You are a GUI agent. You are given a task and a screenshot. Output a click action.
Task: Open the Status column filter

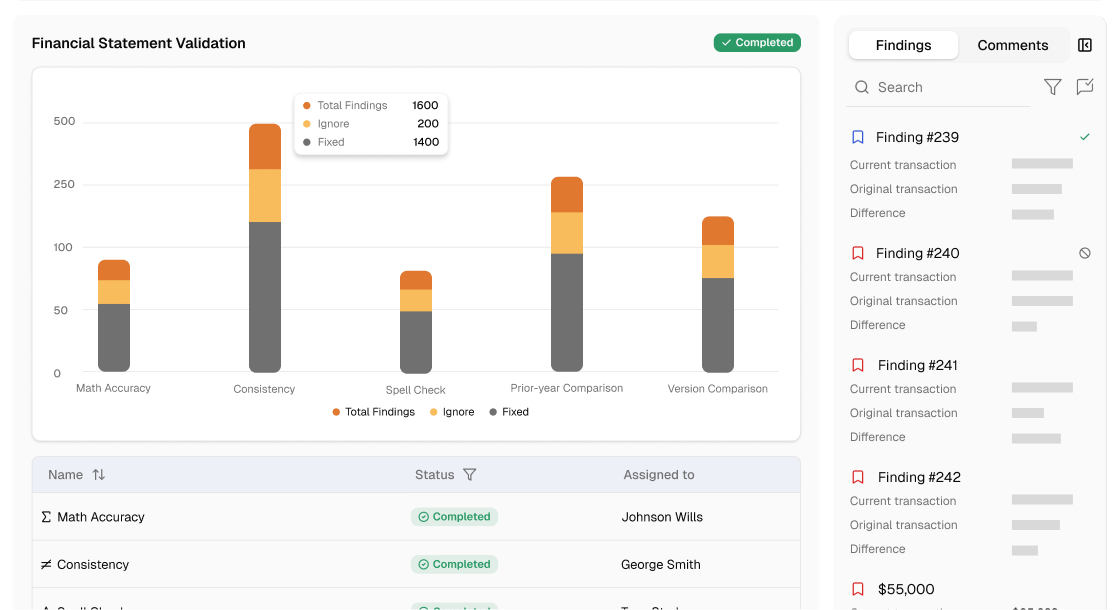click(470, 475)
